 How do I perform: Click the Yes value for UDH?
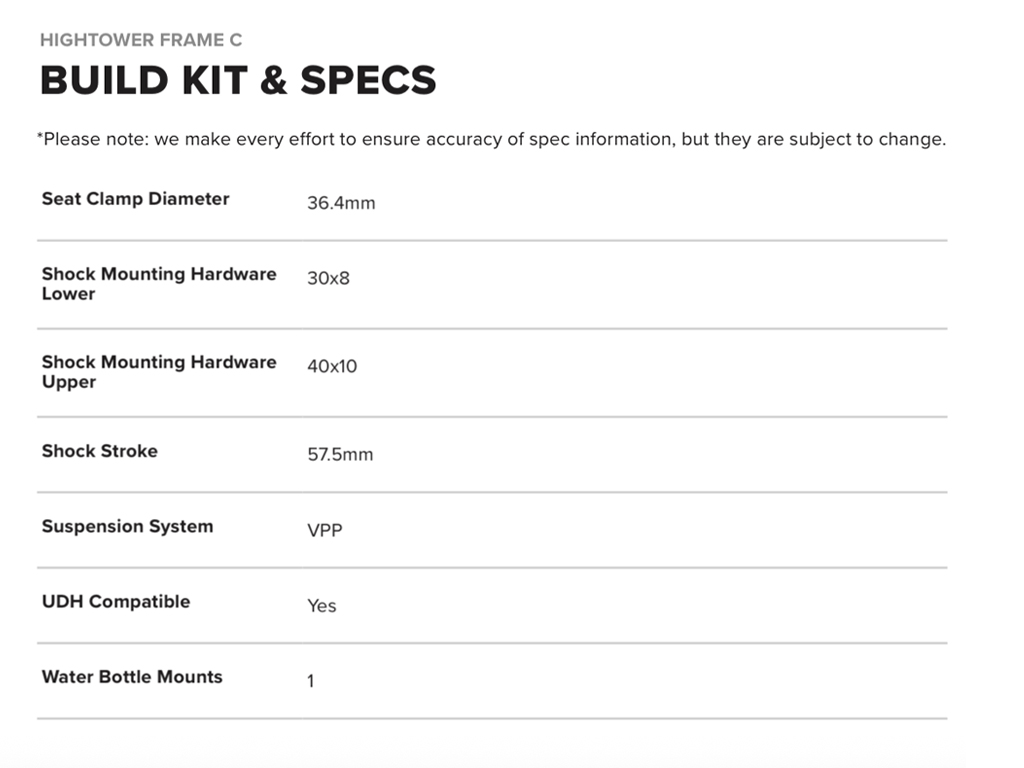(321, 605)
